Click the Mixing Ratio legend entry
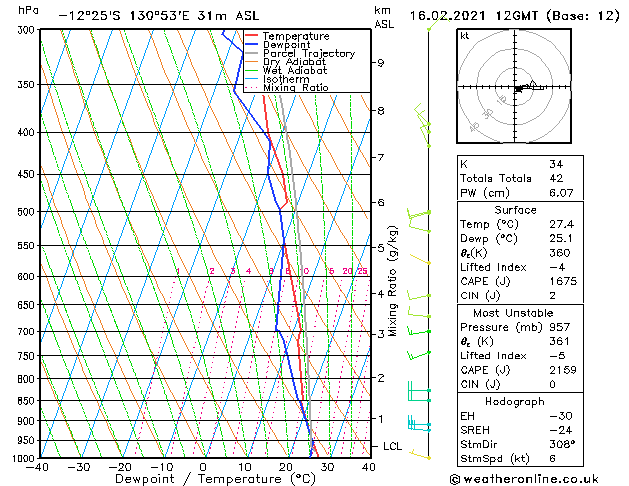Image resolution: width=629 pixels, height=486 pixels. point(287,88)
